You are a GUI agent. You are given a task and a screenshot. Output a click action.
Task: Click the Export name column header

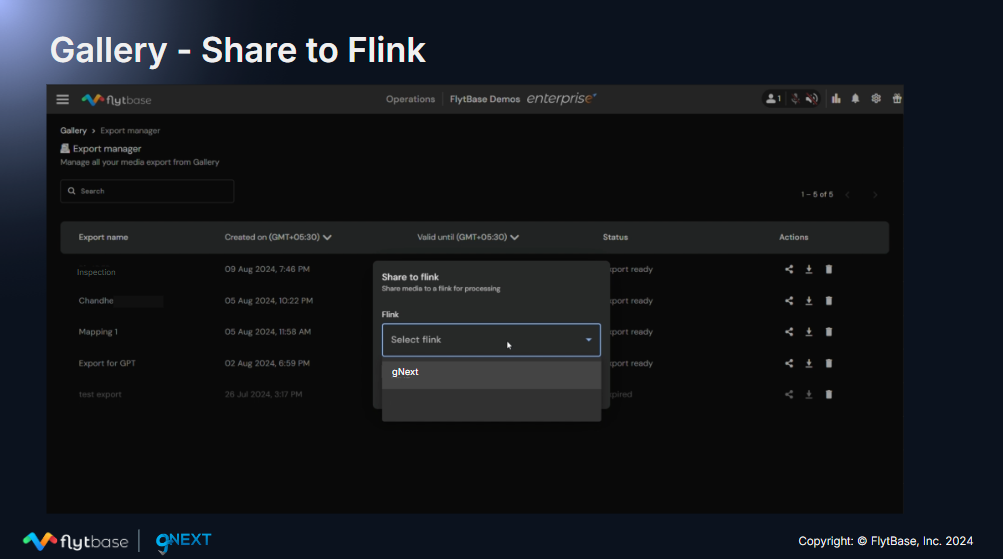point(103,237)
